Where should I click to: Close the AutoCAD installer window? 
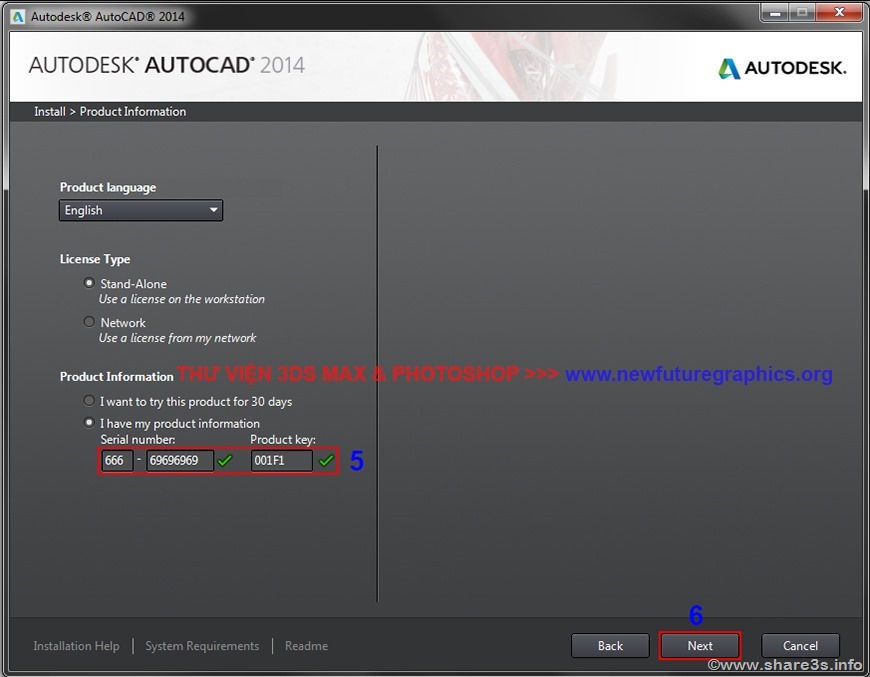(x=839, y=12)
